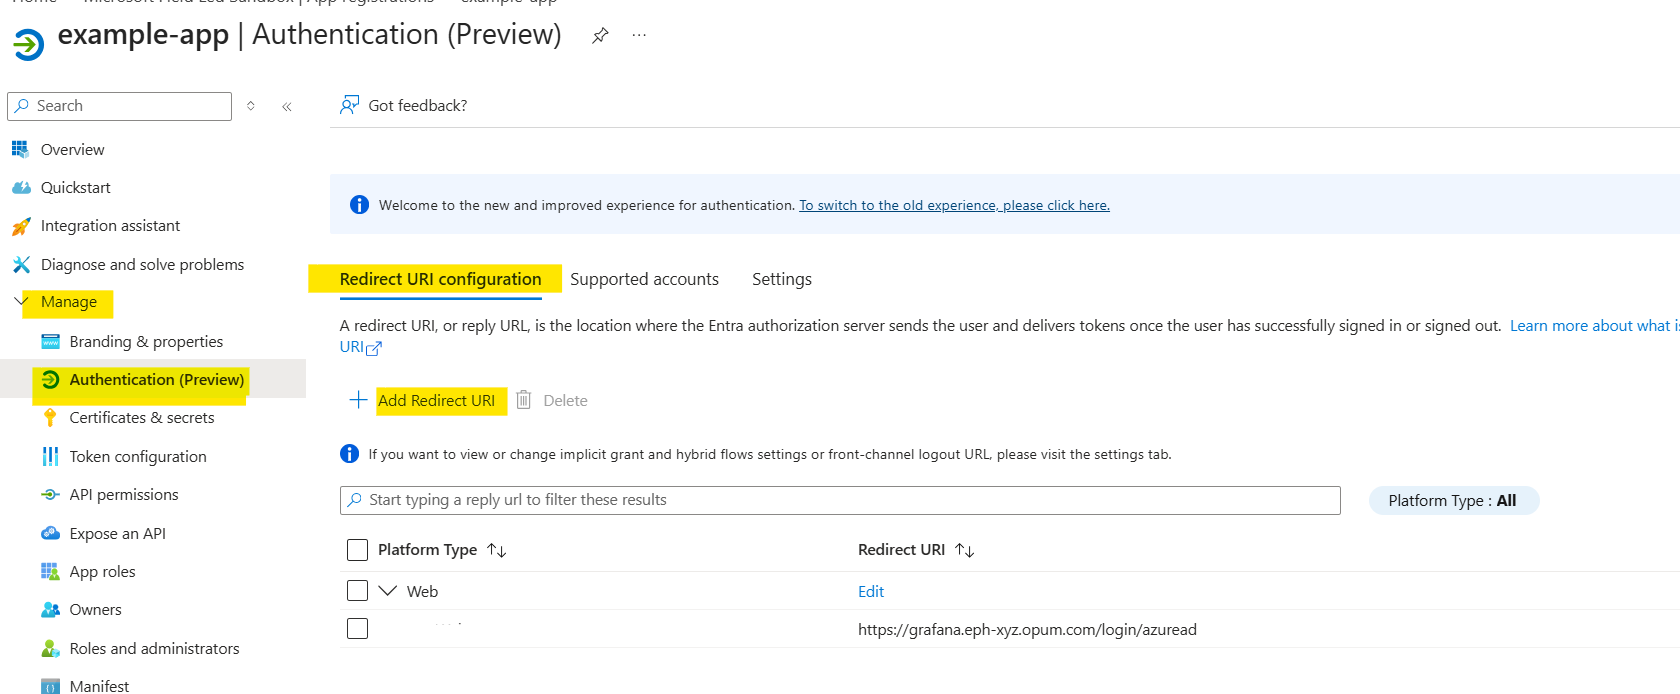Click the plus icon for Add Redirect URI

358,400
